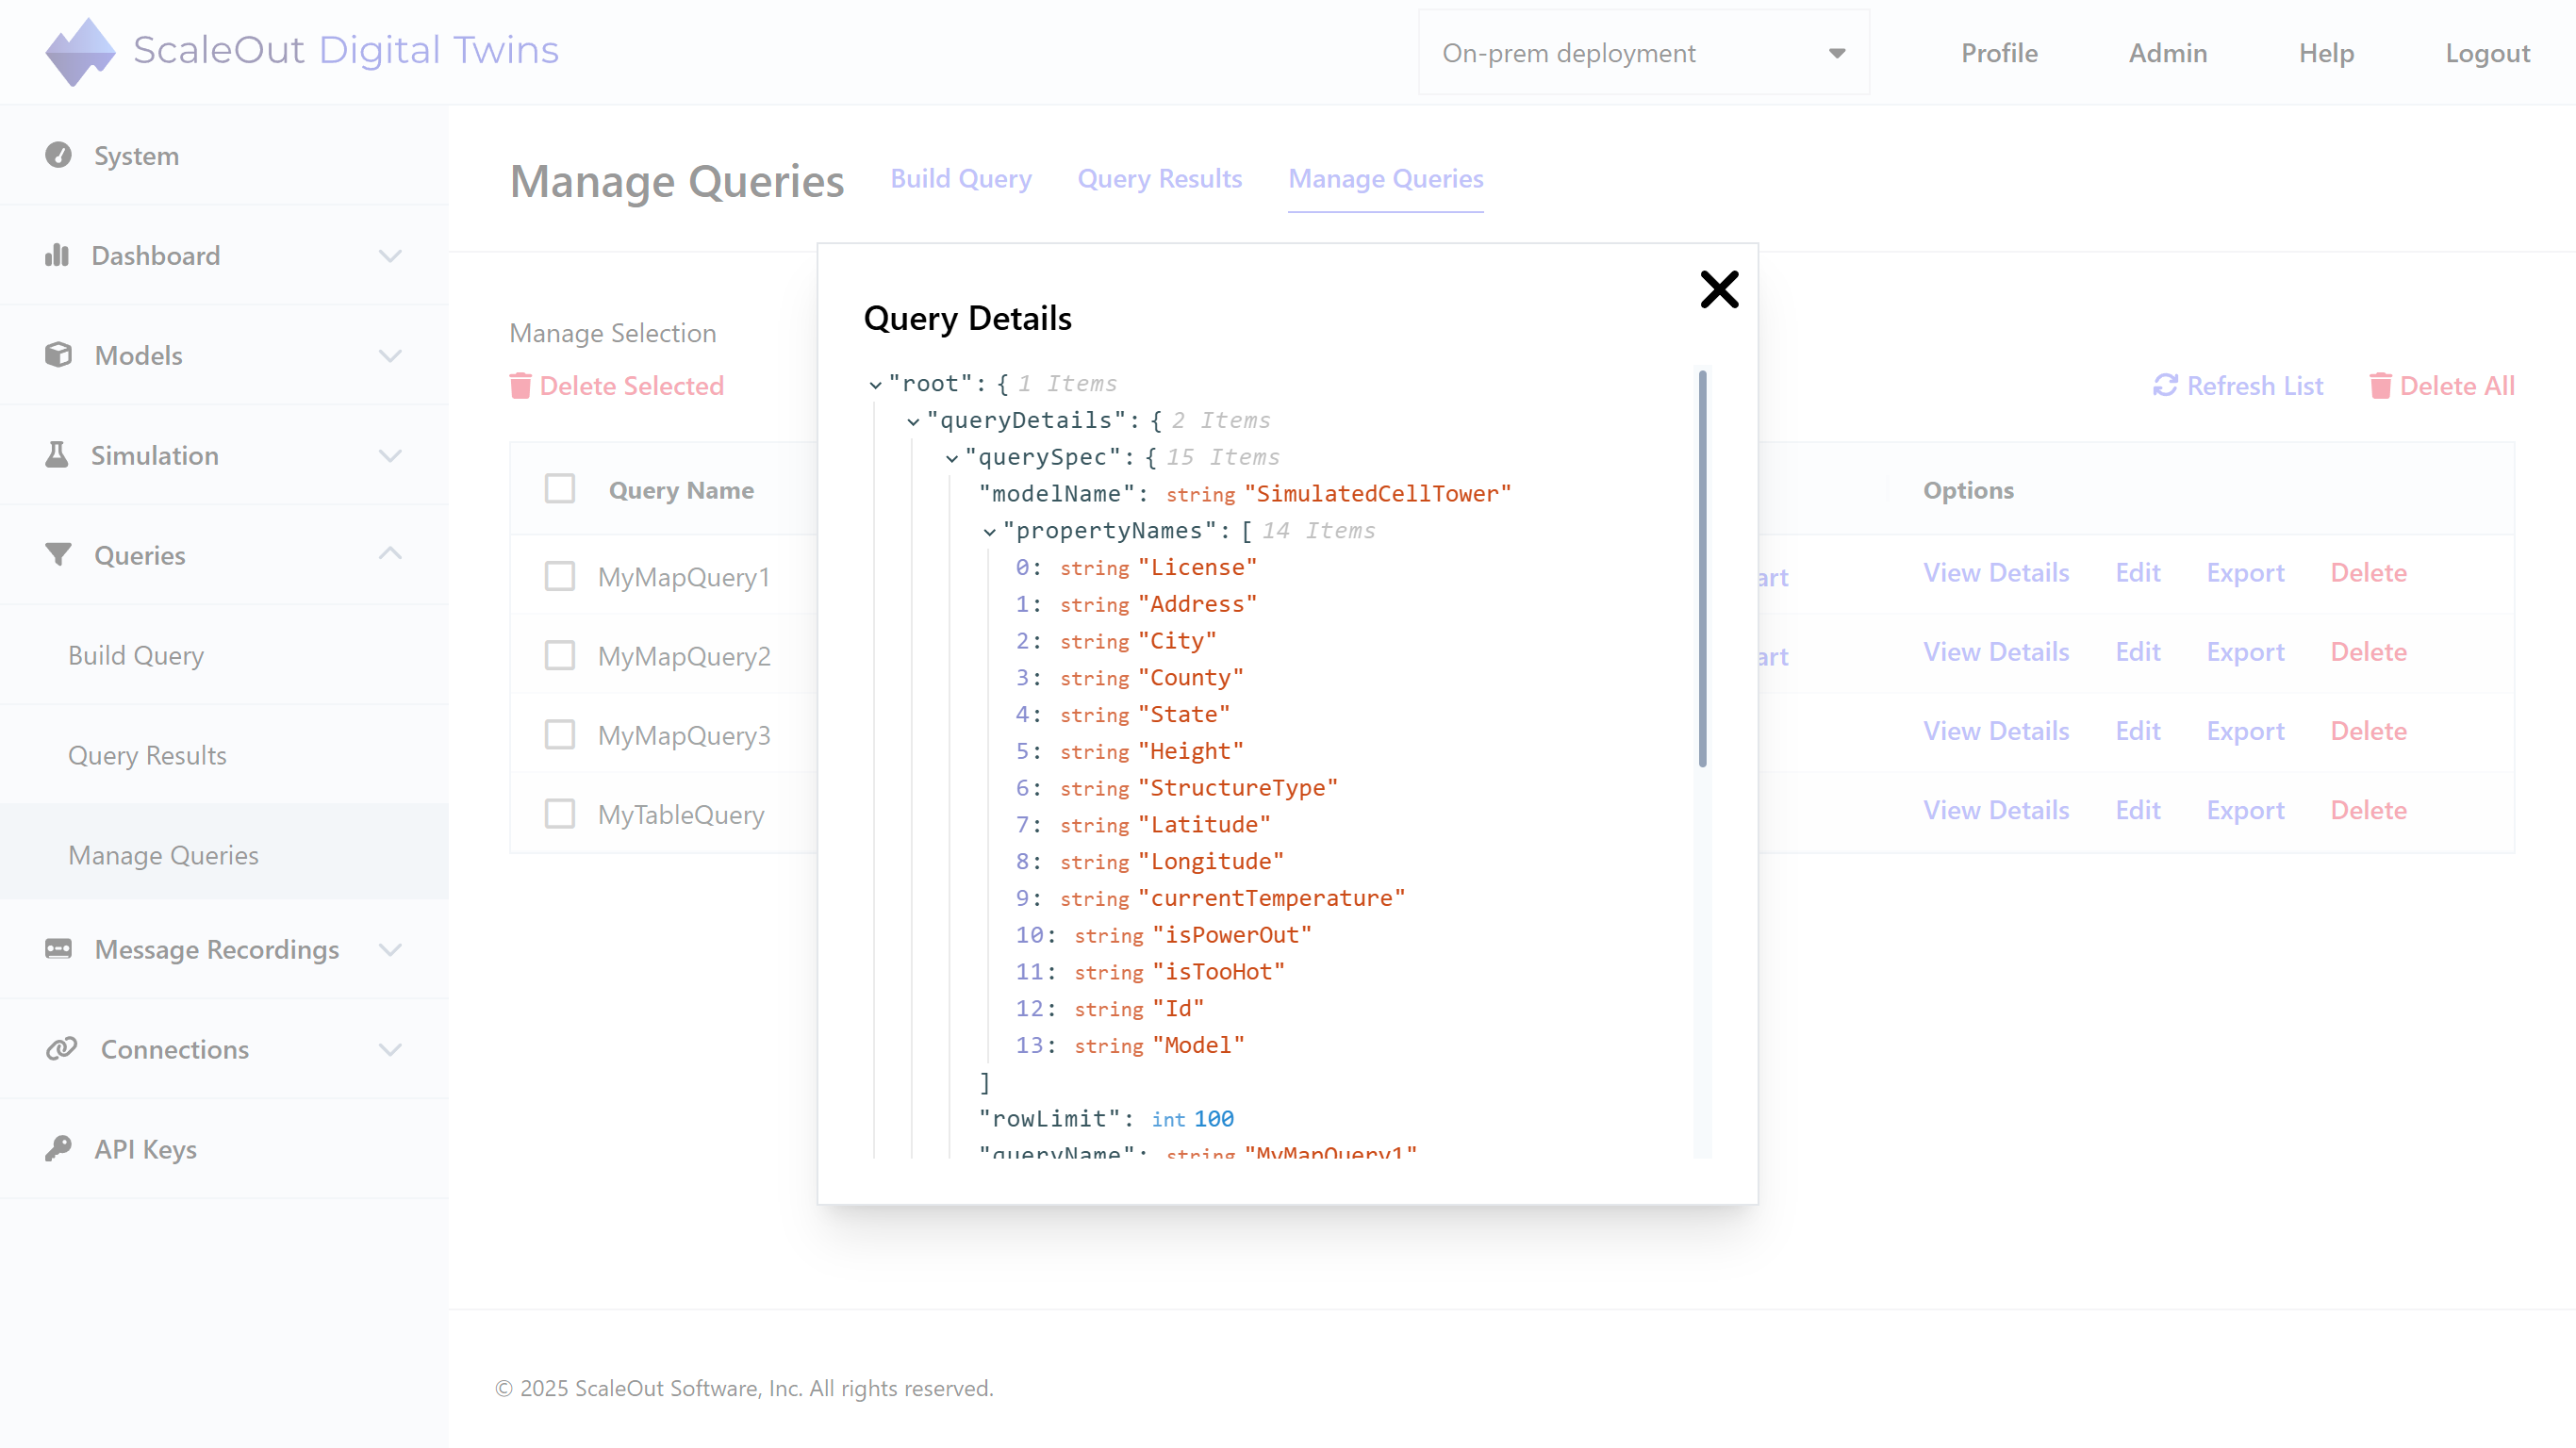Click the MyMapQuery3 query name
This screenshot has height=1448, width=2576.
[684, 735]
